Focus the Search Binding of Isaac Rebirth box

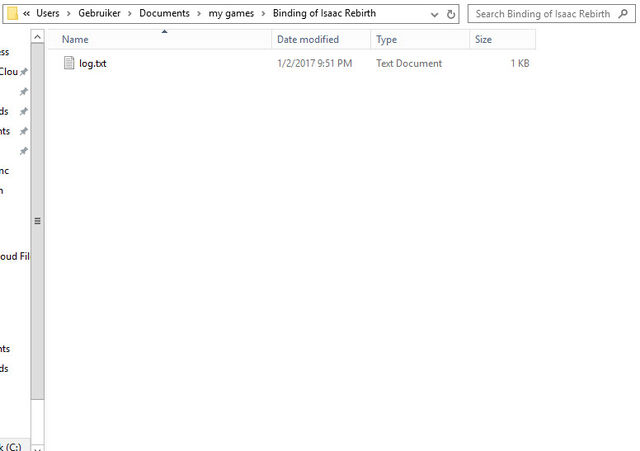pyautogui.click(x=551, y=14)
